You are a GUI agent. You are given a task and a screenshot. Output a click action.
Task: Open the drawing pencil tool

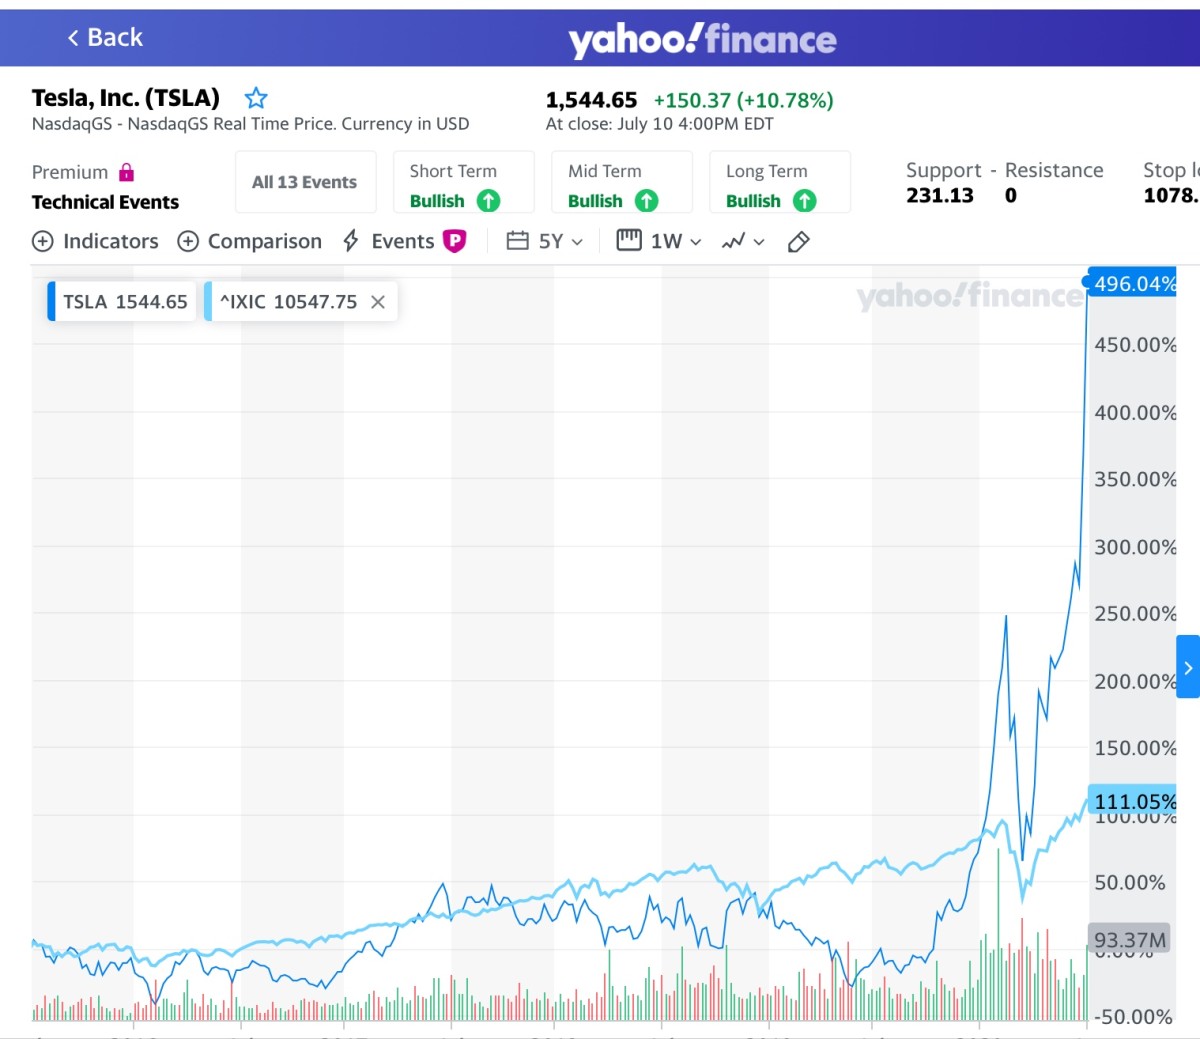pos(797,241)
